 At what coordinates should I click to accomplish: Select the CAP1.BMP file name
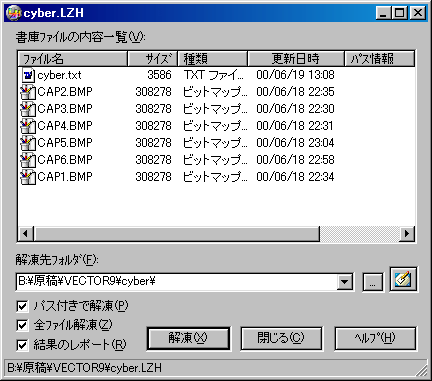65,177
